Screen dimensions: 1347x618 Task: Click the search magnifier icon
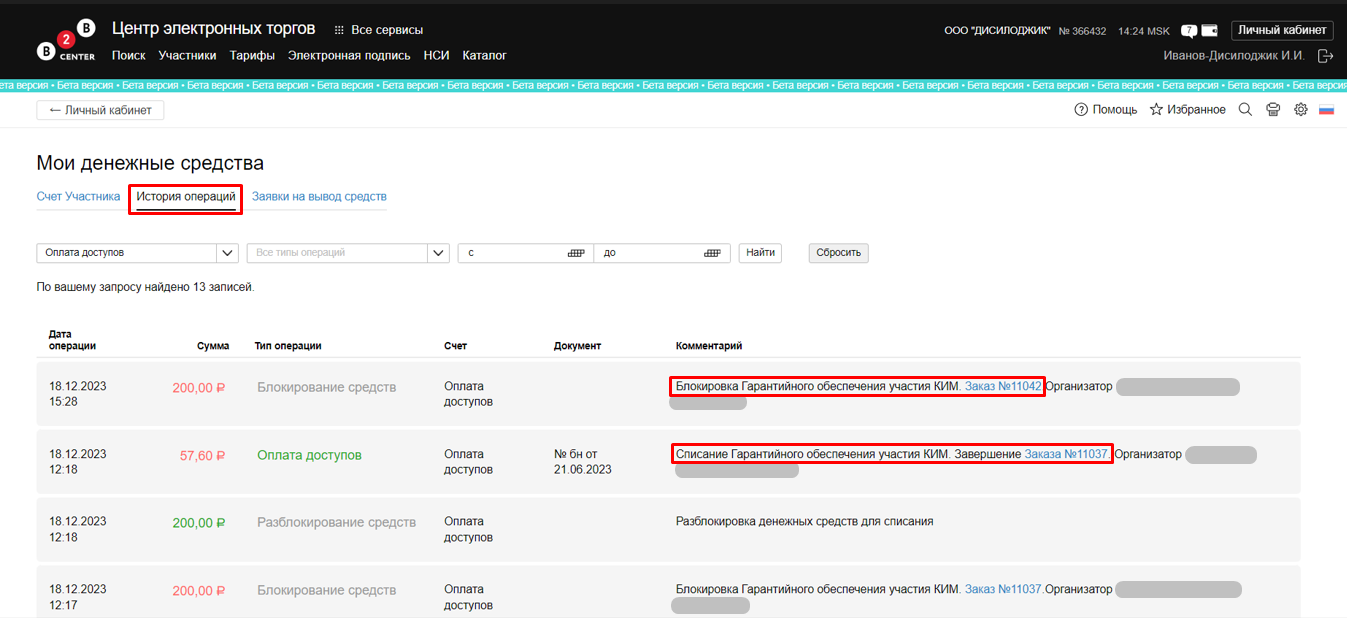click(1245, 110)
